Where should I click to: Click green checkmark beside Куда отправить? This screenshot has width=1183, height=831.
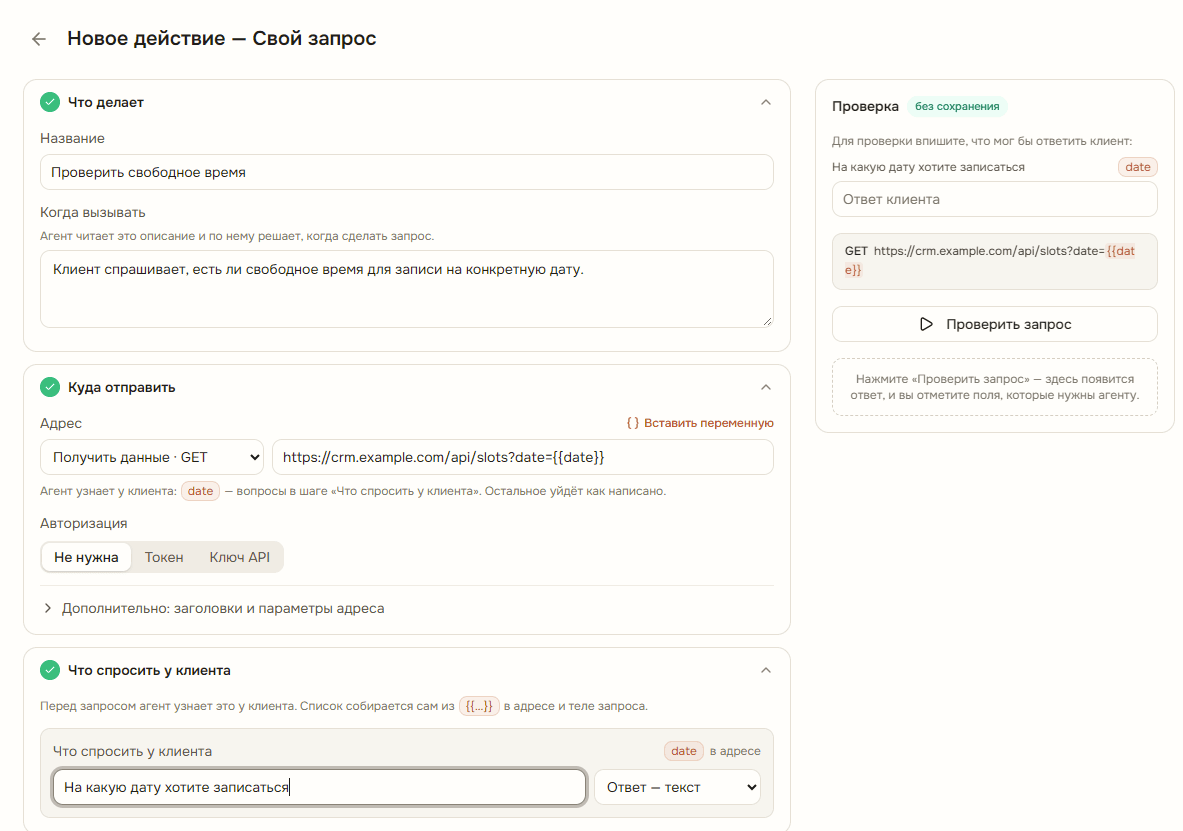50,387
